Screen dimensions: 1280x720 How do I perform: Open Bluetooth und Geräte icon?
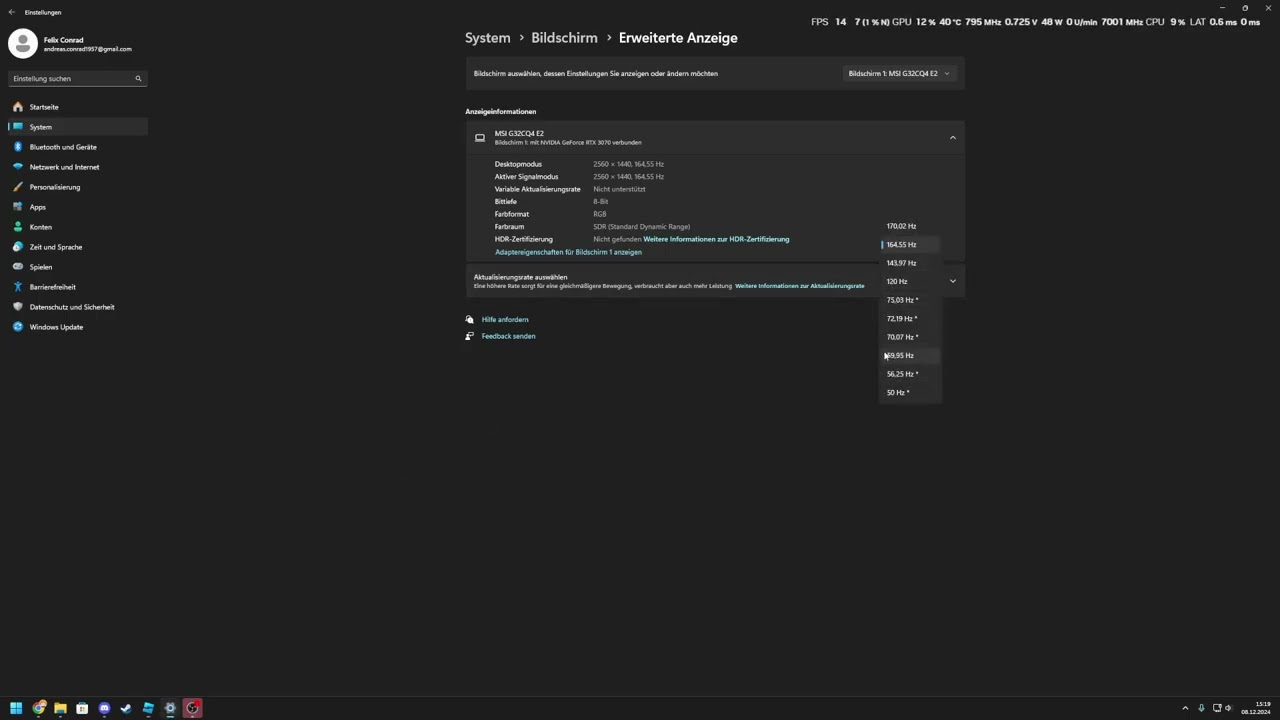pyautogui.click(x=18, y=147)
